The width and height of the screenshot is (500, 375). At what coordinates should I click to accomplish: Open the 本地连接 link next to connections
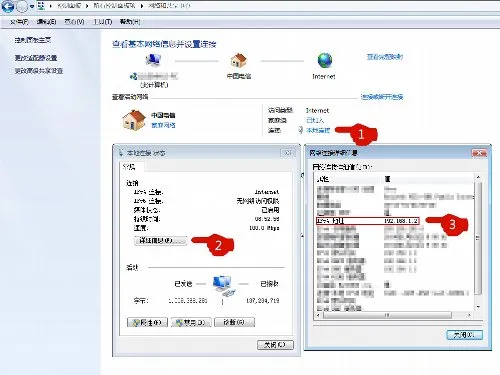pos(318,130)
